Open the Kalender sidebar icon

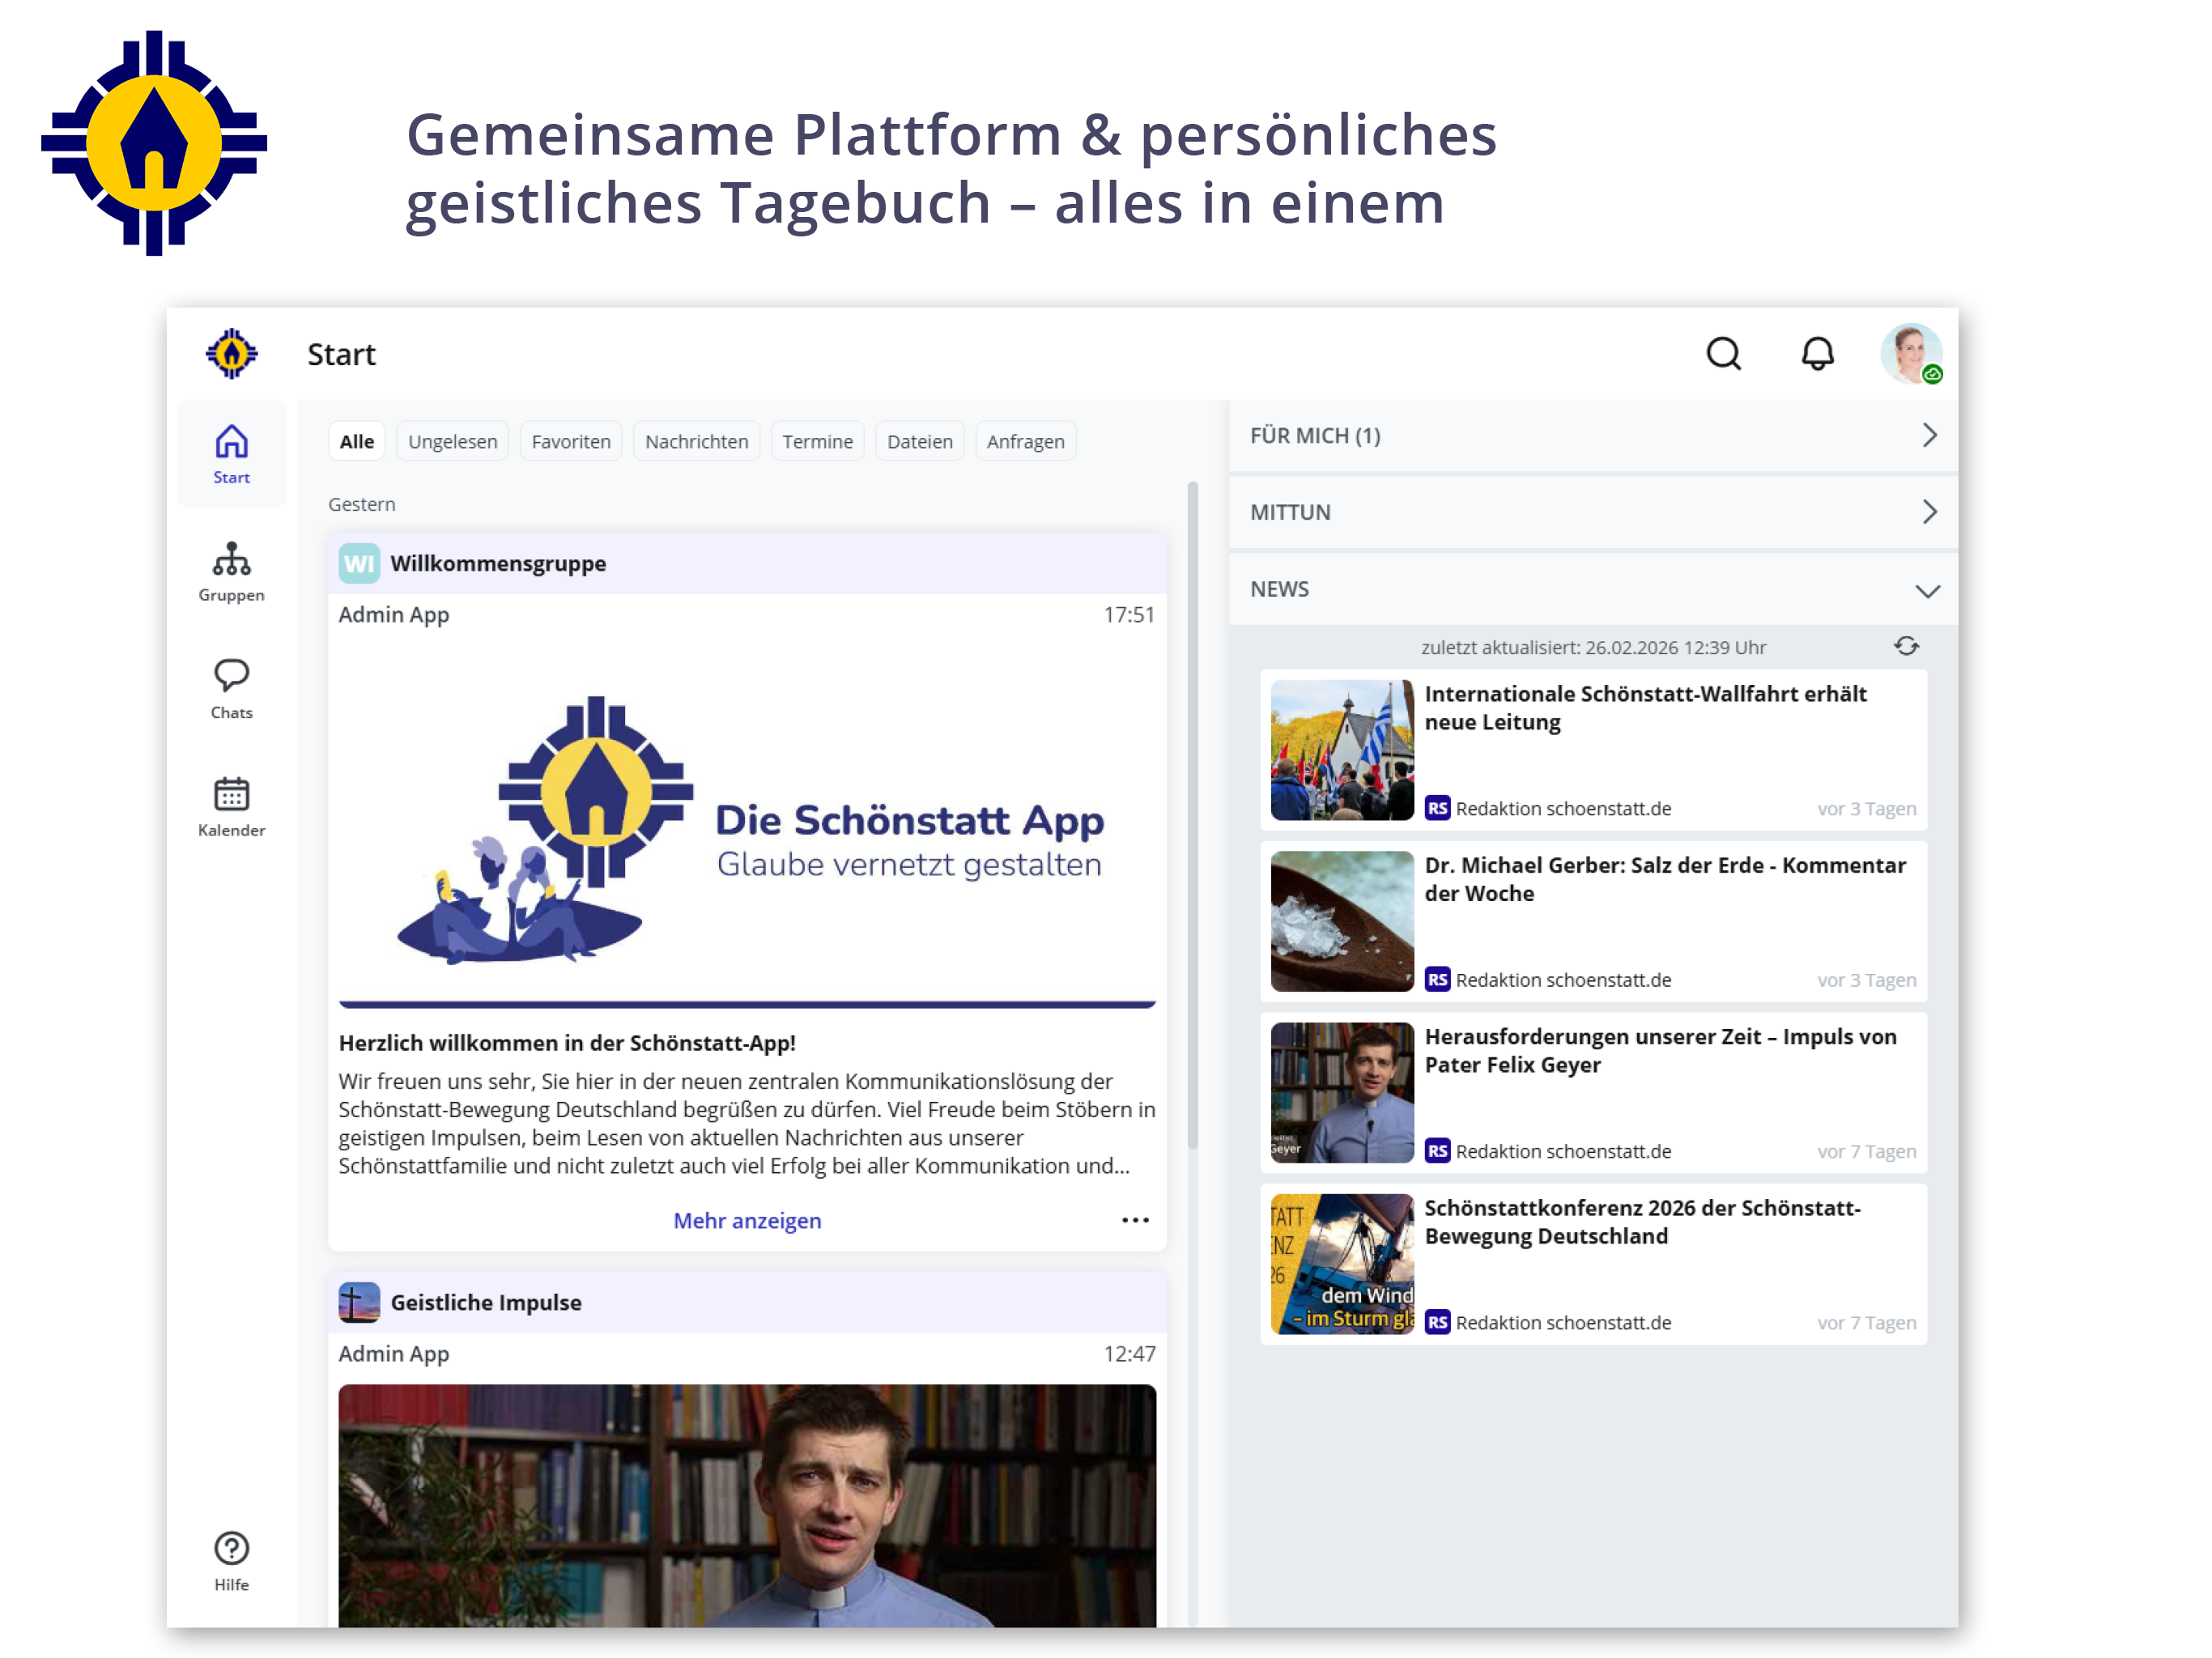[x=231, y=808]
